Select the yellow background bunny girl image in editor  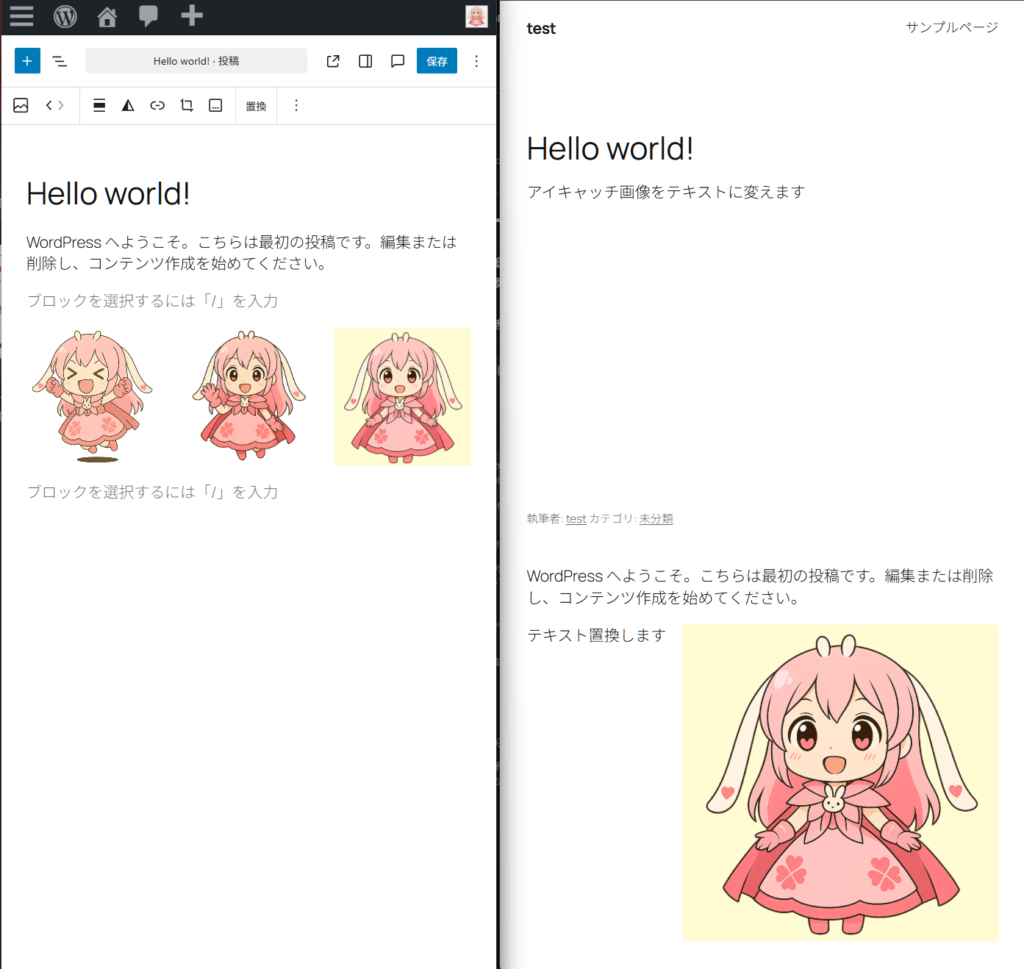tap(402, 397)
